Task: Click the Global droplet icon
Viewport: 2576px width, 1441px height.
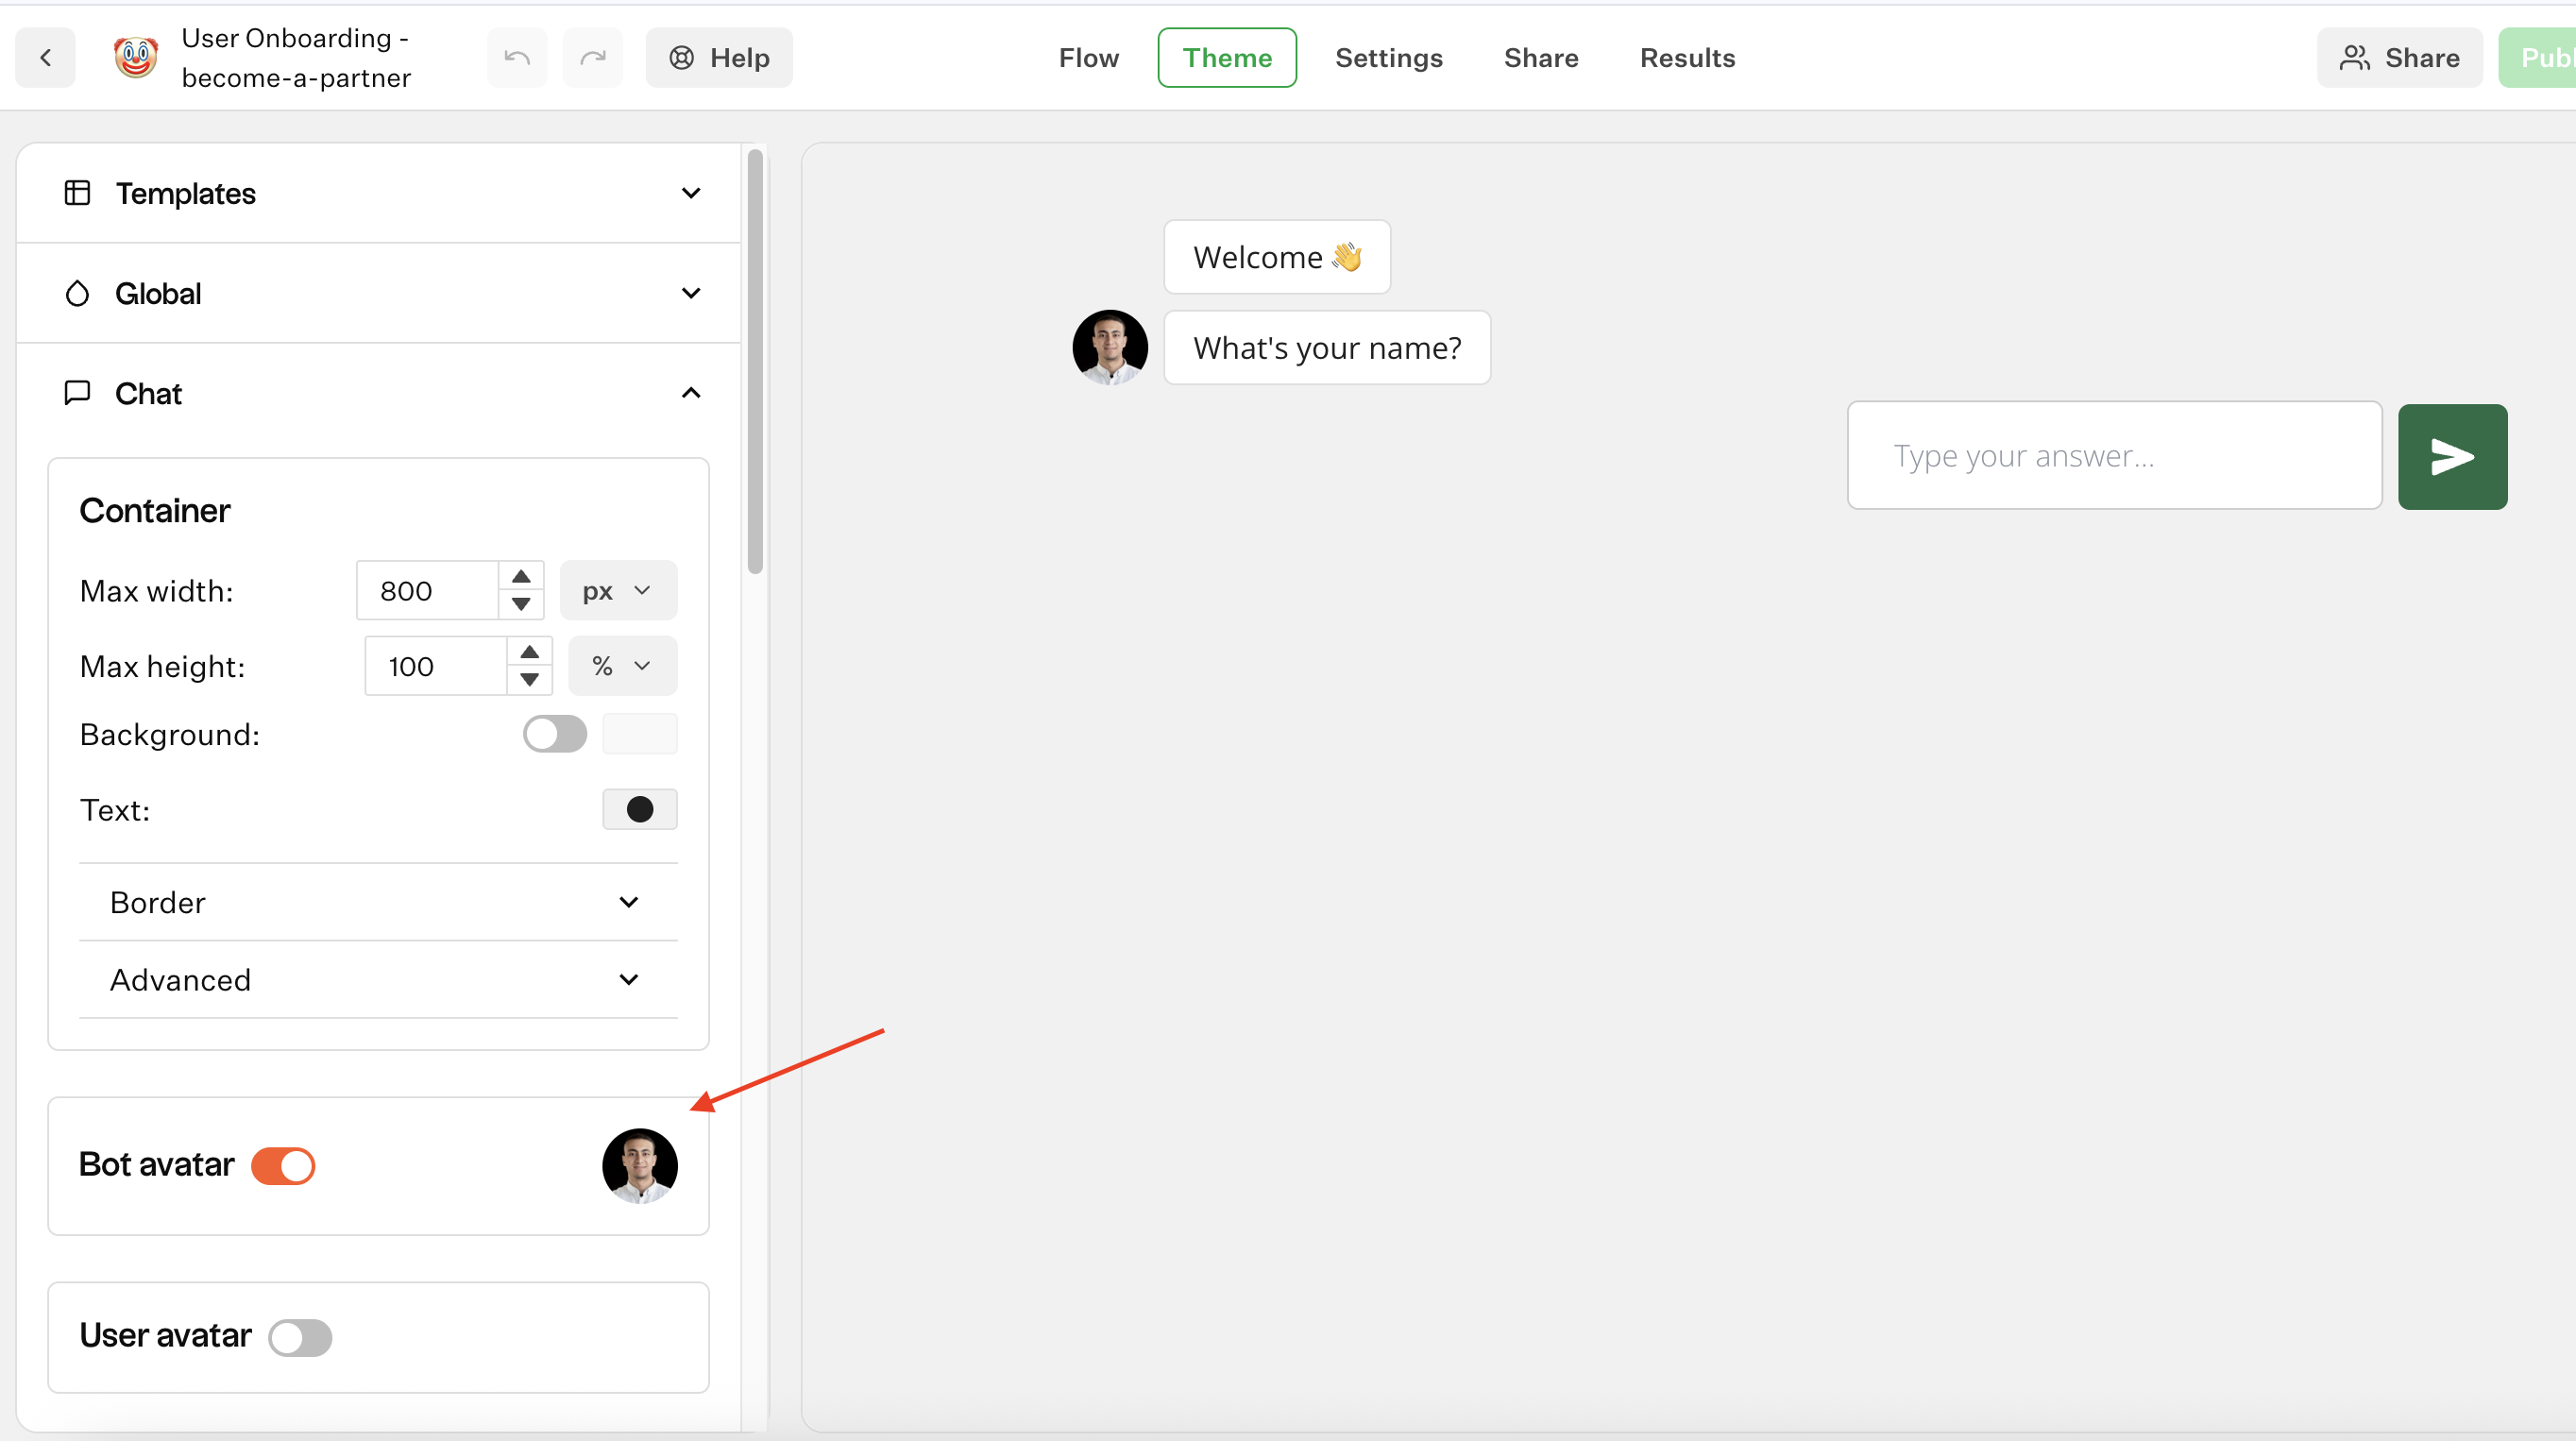Action: [77, 293]
